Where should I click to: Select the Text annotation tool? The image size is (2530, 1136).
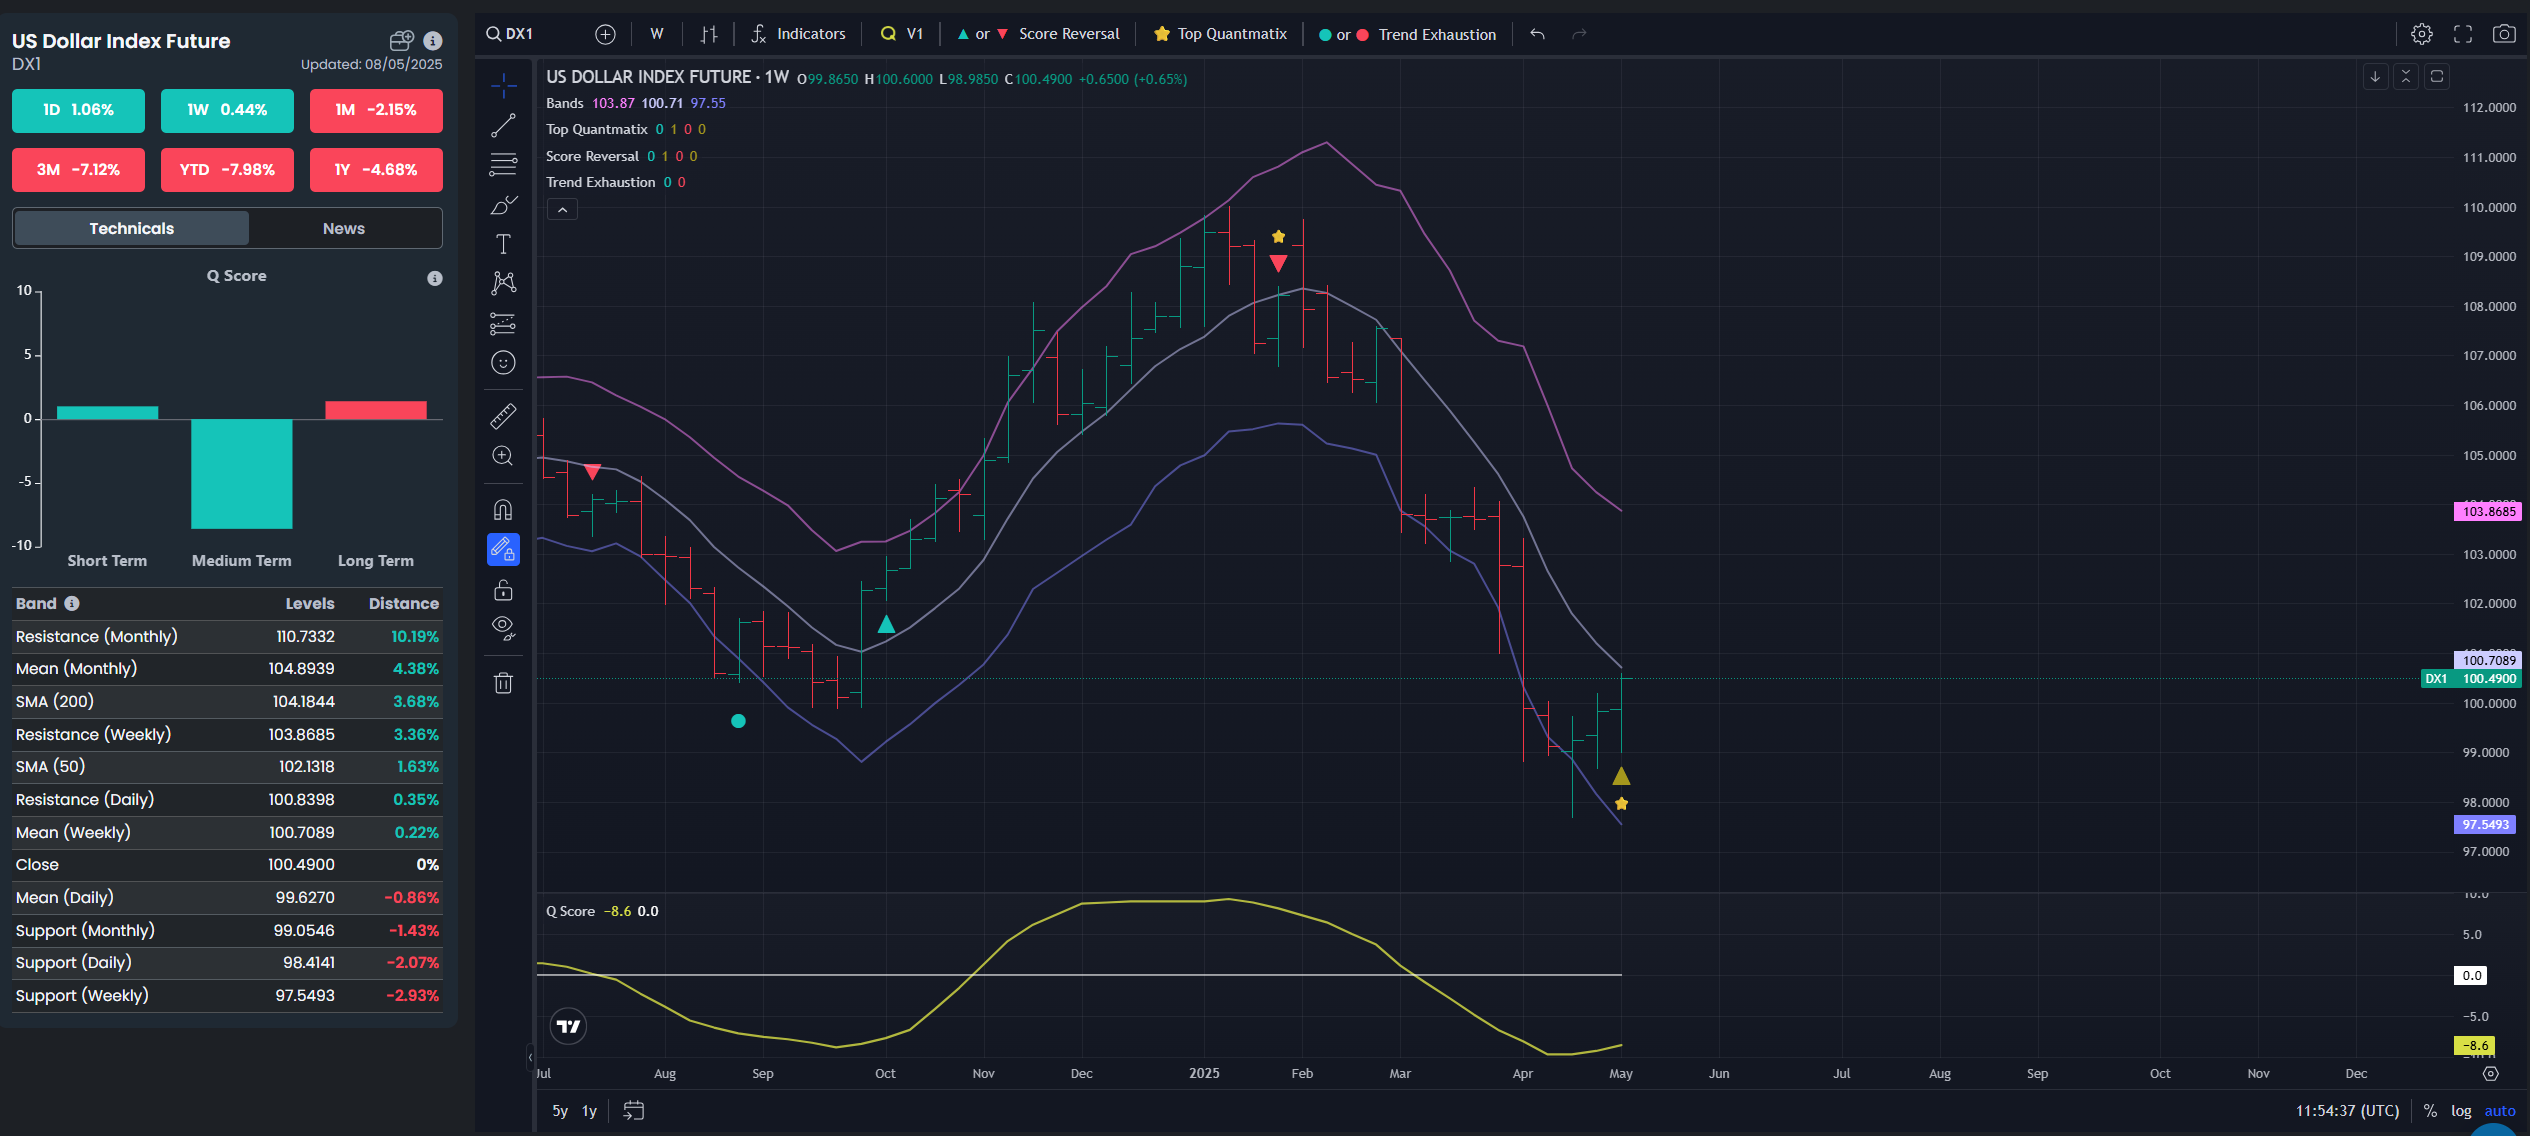click(503, 244)
